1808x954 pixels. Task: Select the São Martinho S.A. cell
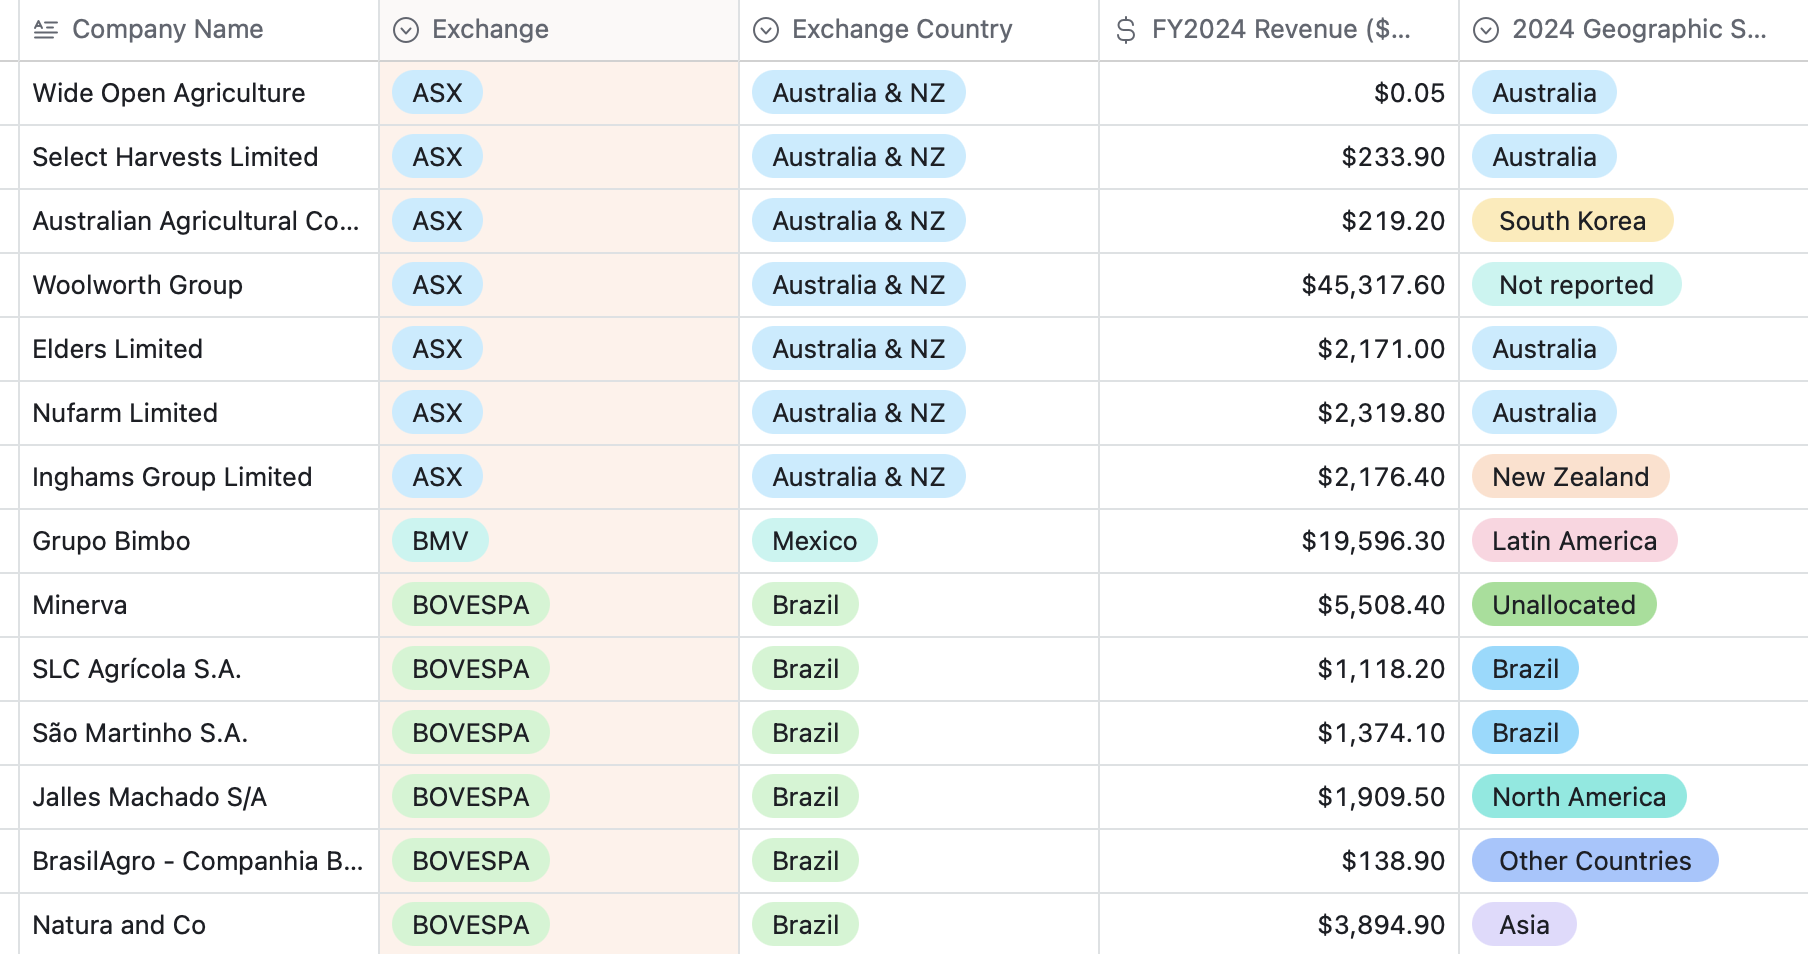click(199, 733)
